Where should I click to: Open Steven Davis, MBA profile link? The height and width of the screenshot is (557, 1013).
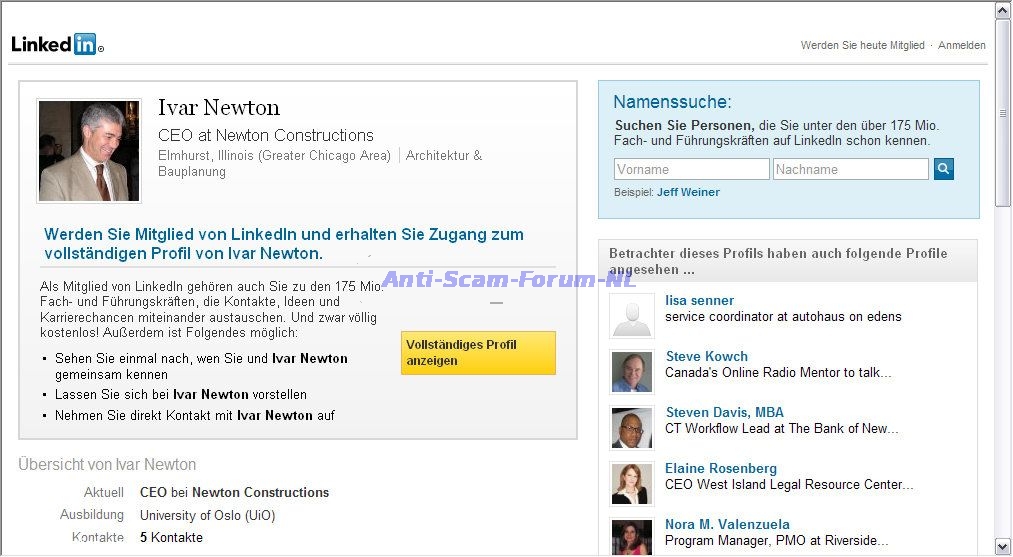point(724,412)
